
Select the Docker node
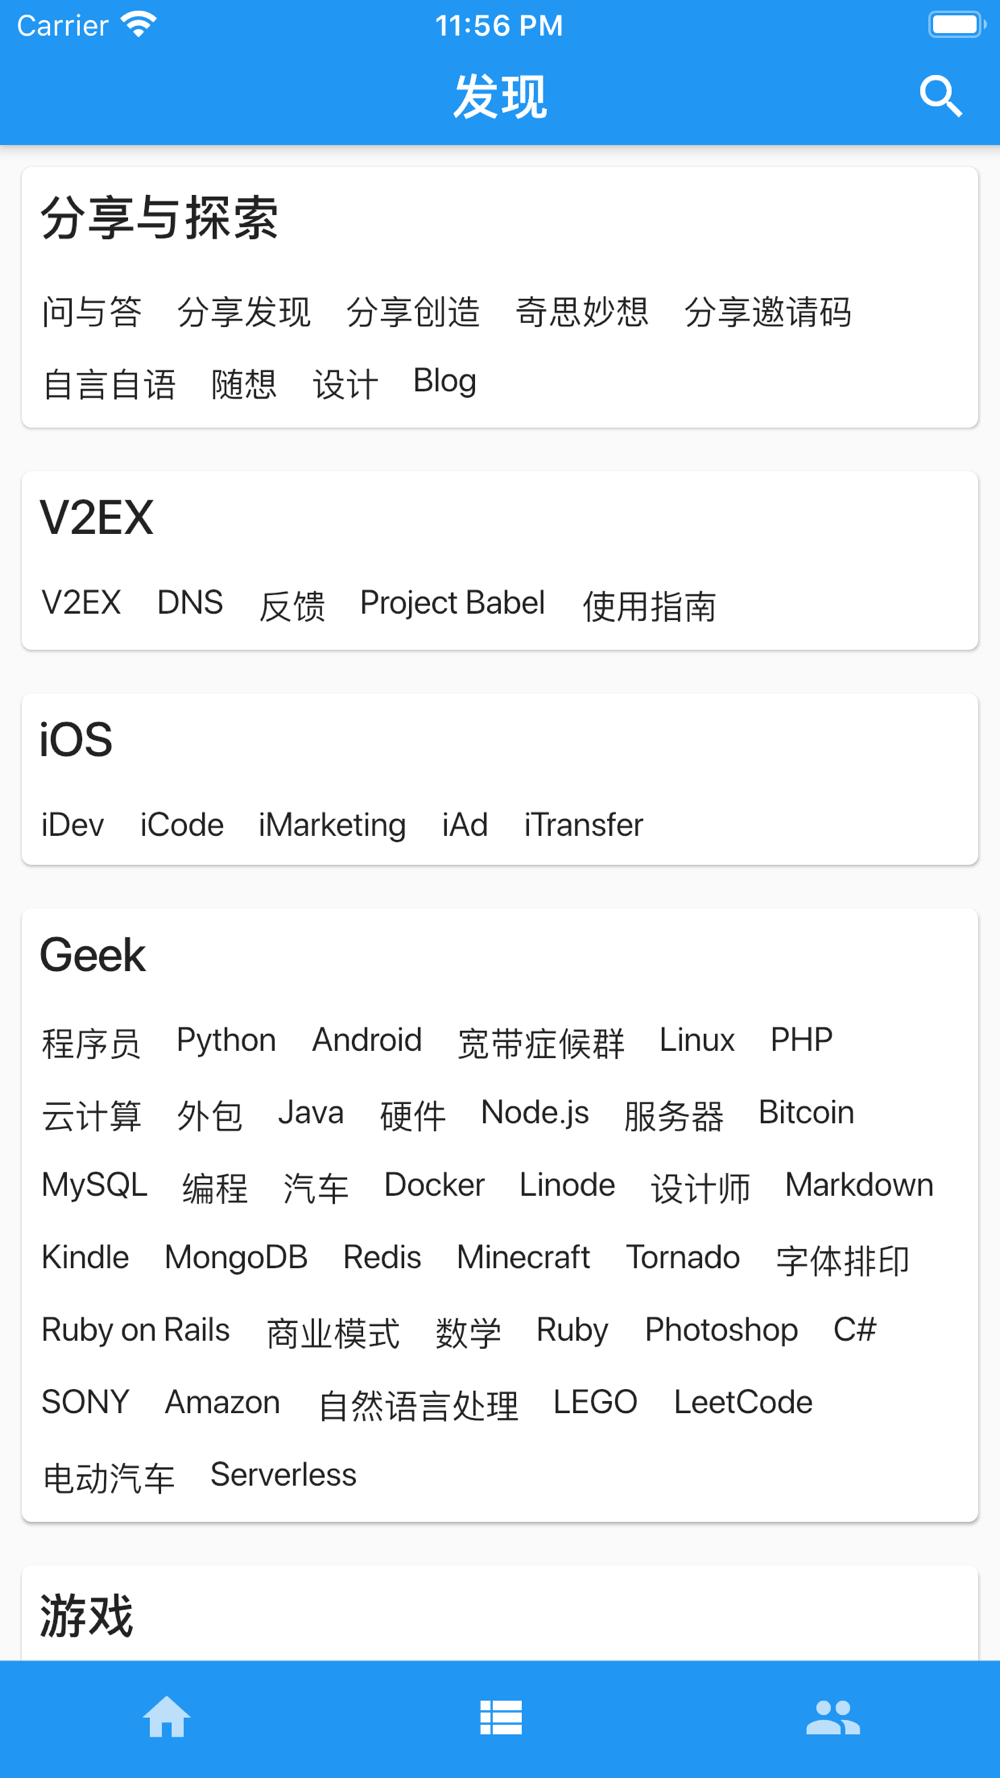434,1185
